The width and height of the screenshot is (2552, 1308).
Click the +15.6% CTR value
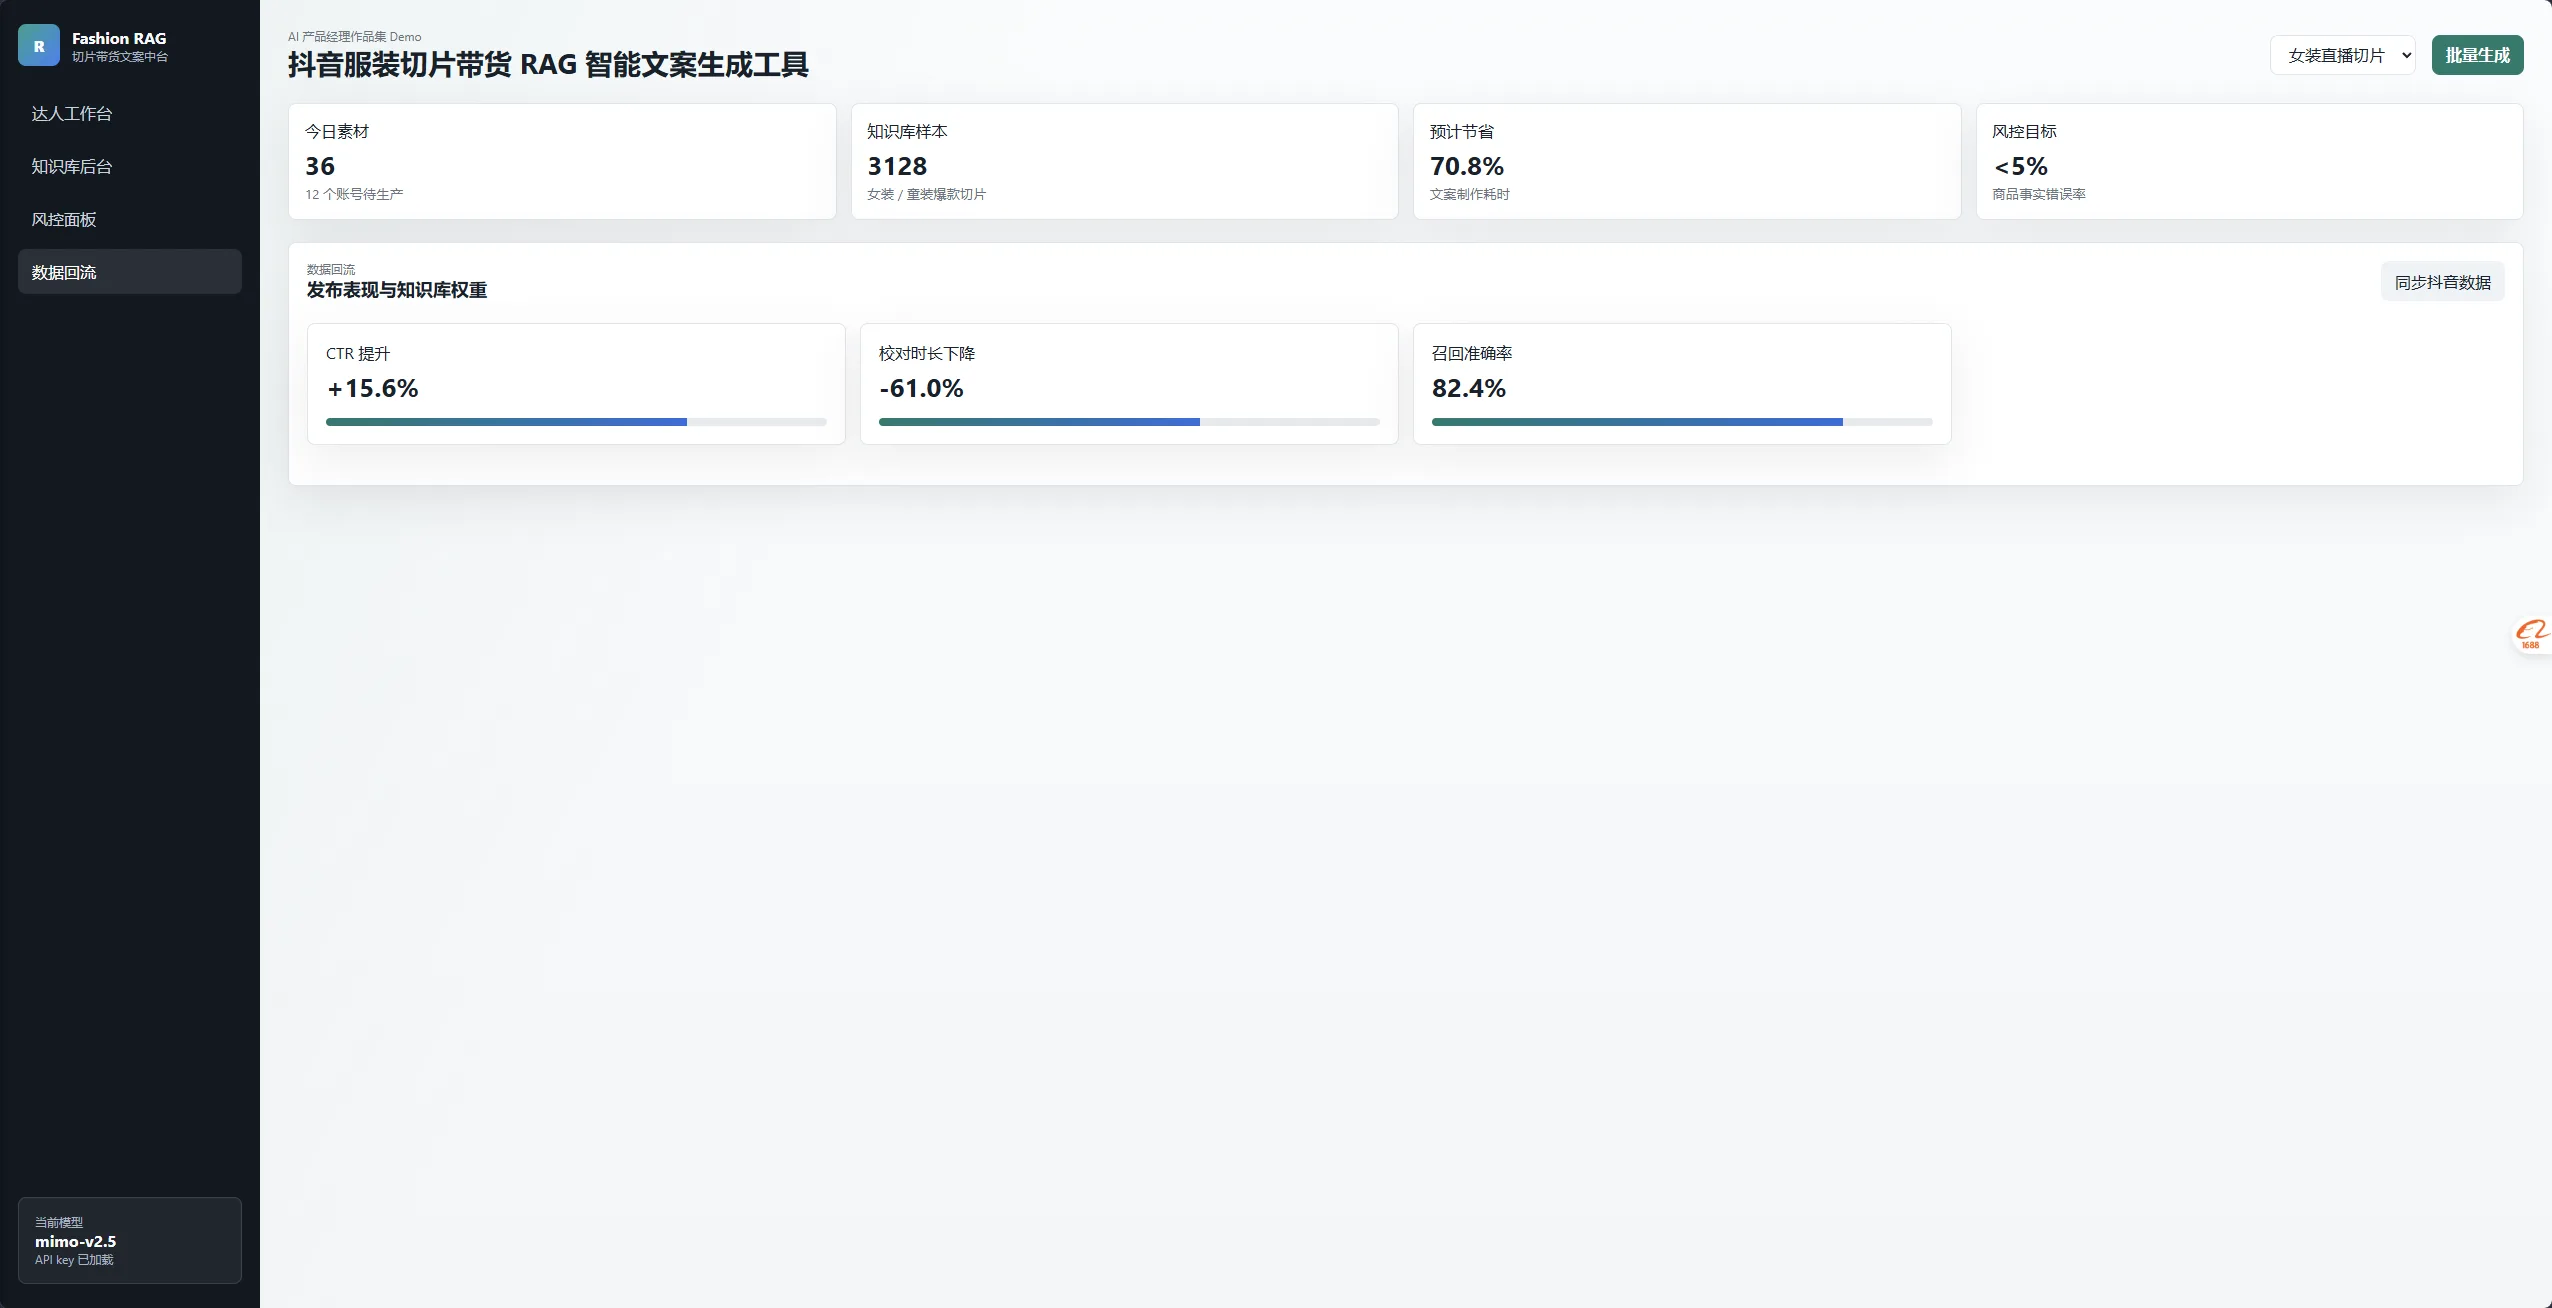click(372, 388)
